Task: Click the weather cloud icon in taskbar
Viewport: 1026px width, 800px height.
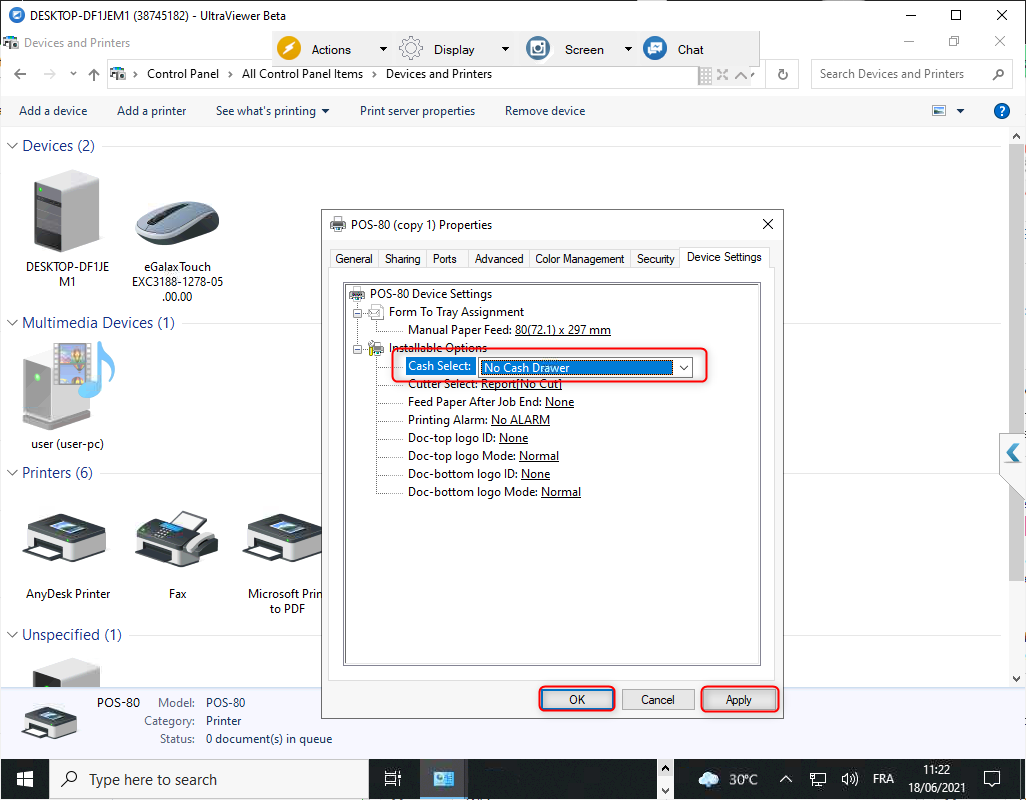Action: (709, 779)
